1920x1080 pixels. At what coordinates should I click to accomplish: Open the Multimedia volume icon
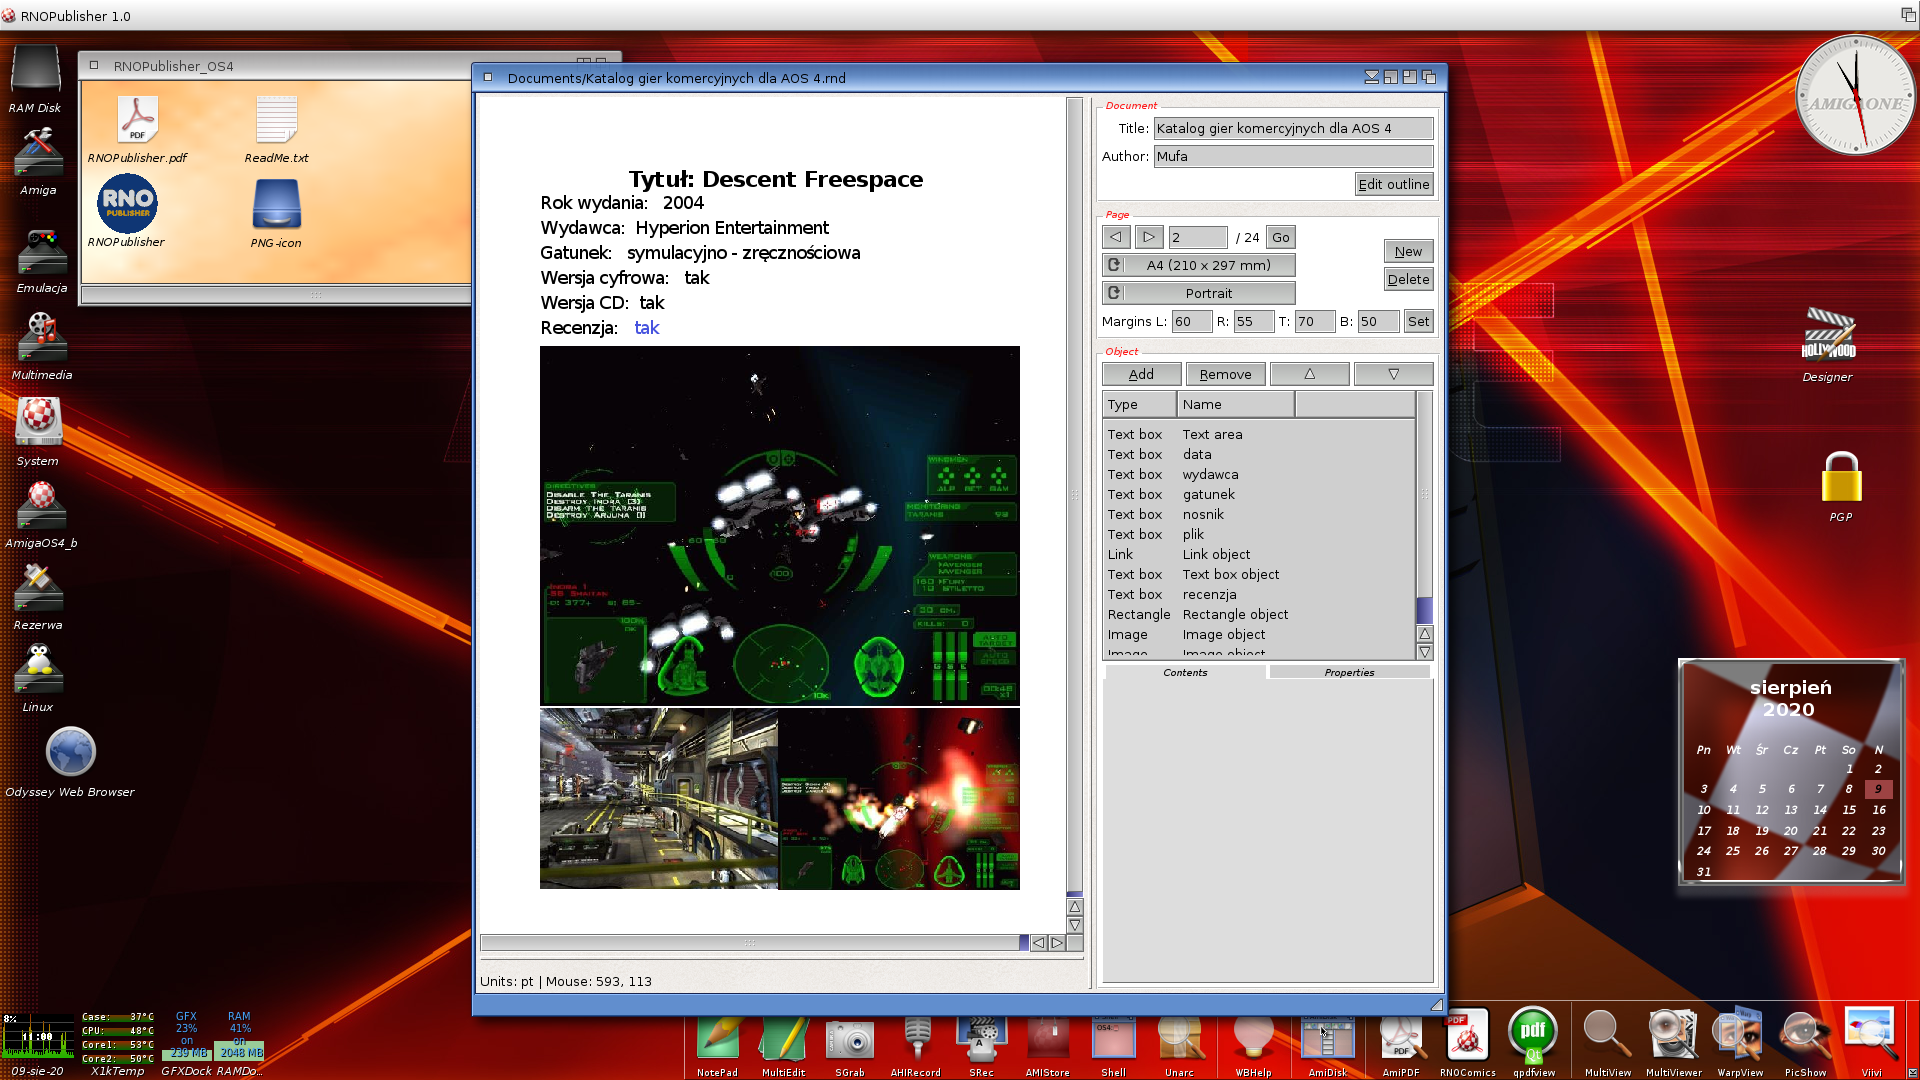(x=41, y=337)
